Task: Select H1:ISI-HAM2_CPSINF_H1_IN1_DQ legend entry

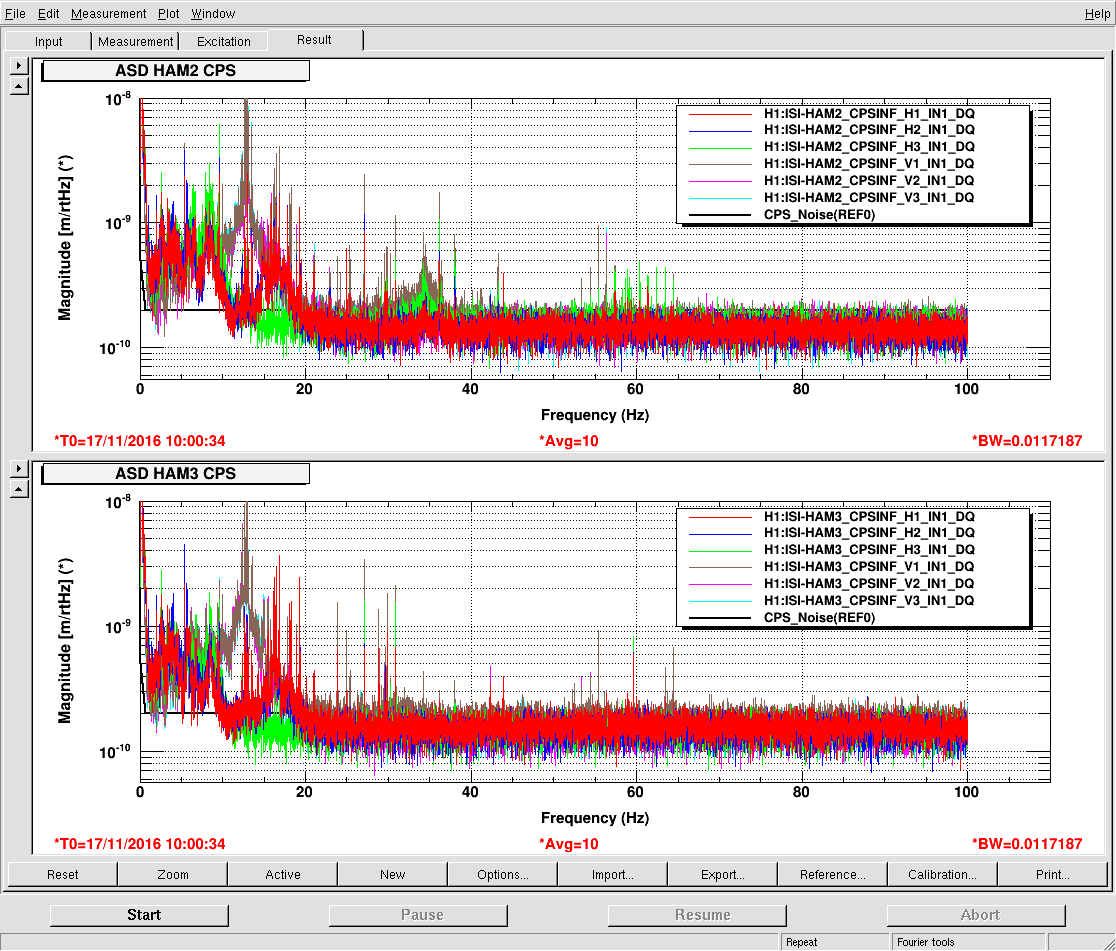Action: (869, 113)
